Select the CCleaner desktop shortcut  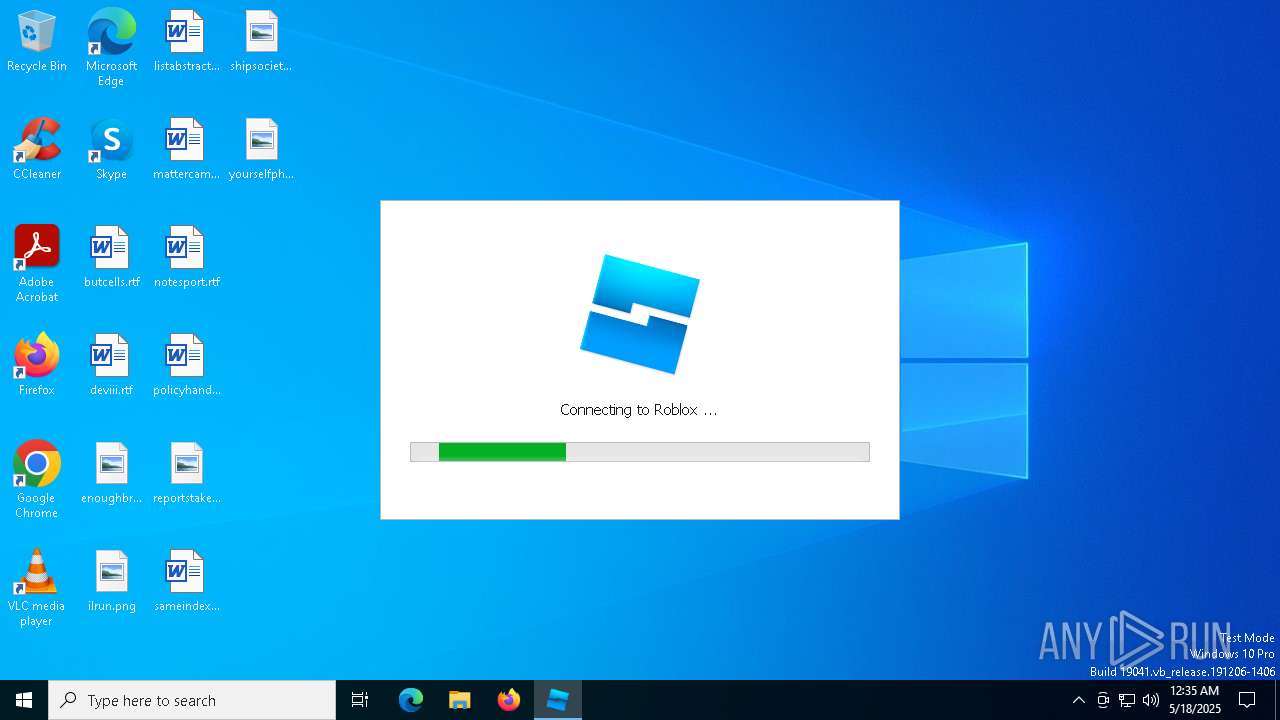[x=37, y=150]
